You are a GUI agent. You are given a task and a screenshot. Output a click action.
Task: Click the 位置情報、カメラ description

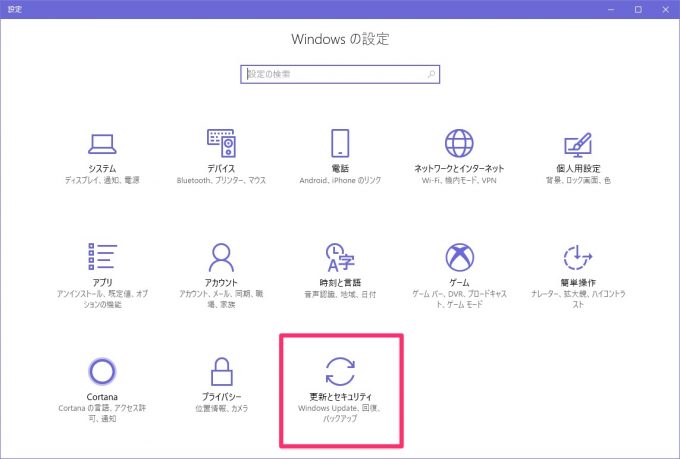(x=222, y=408)
